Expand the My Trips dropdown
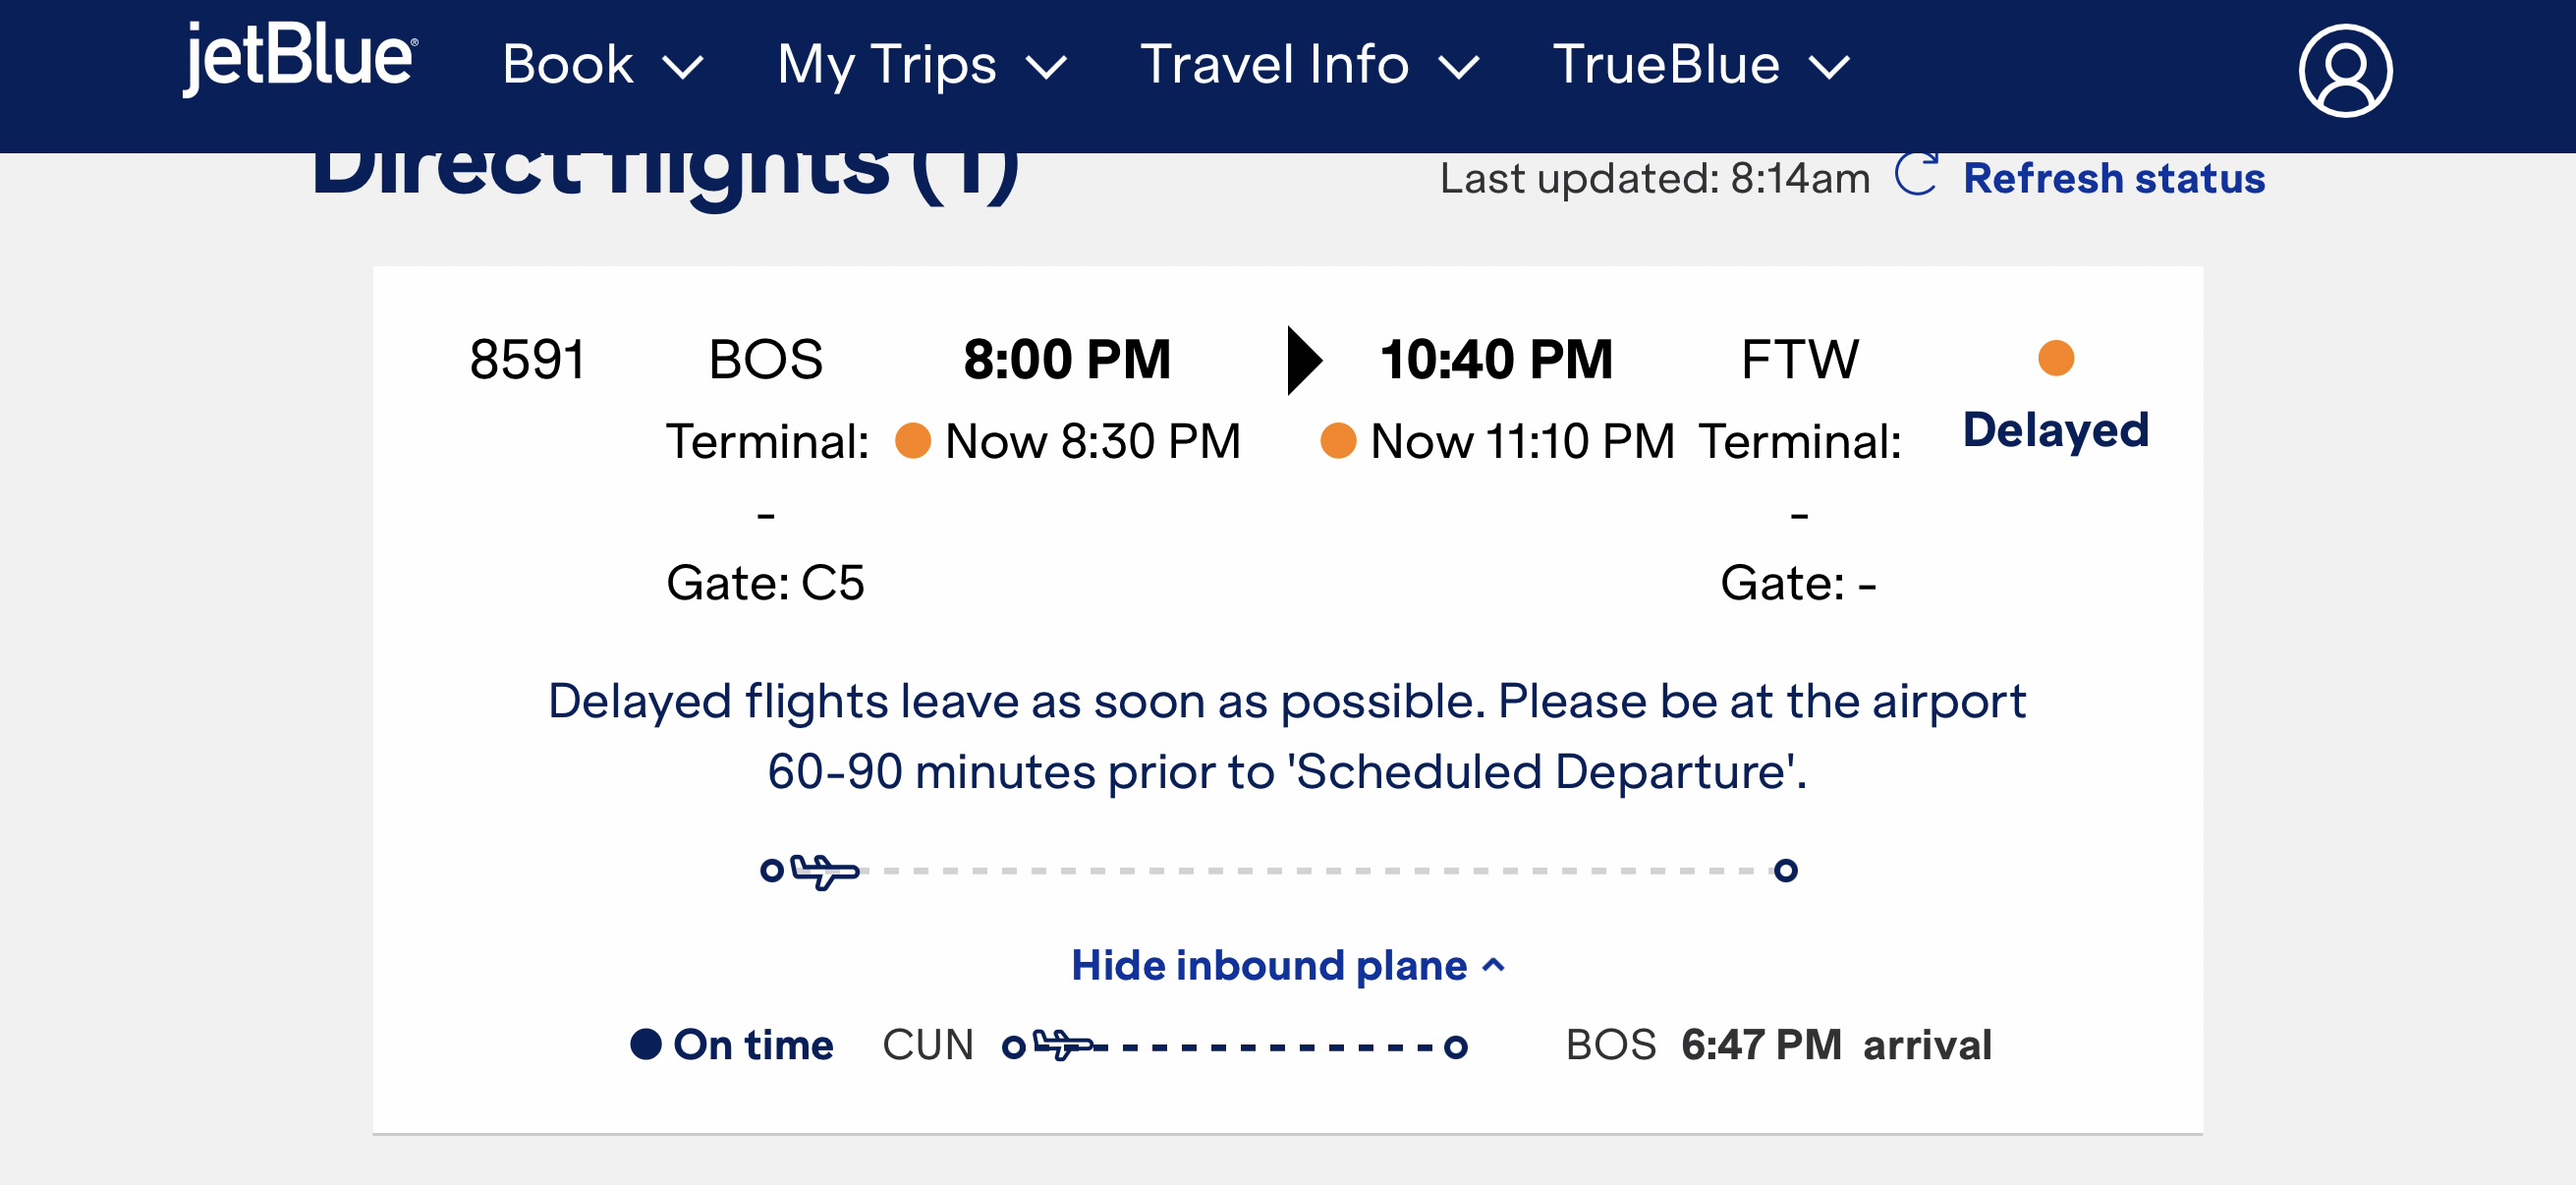The image size is (2576, 1185). (x=921, y=66)
